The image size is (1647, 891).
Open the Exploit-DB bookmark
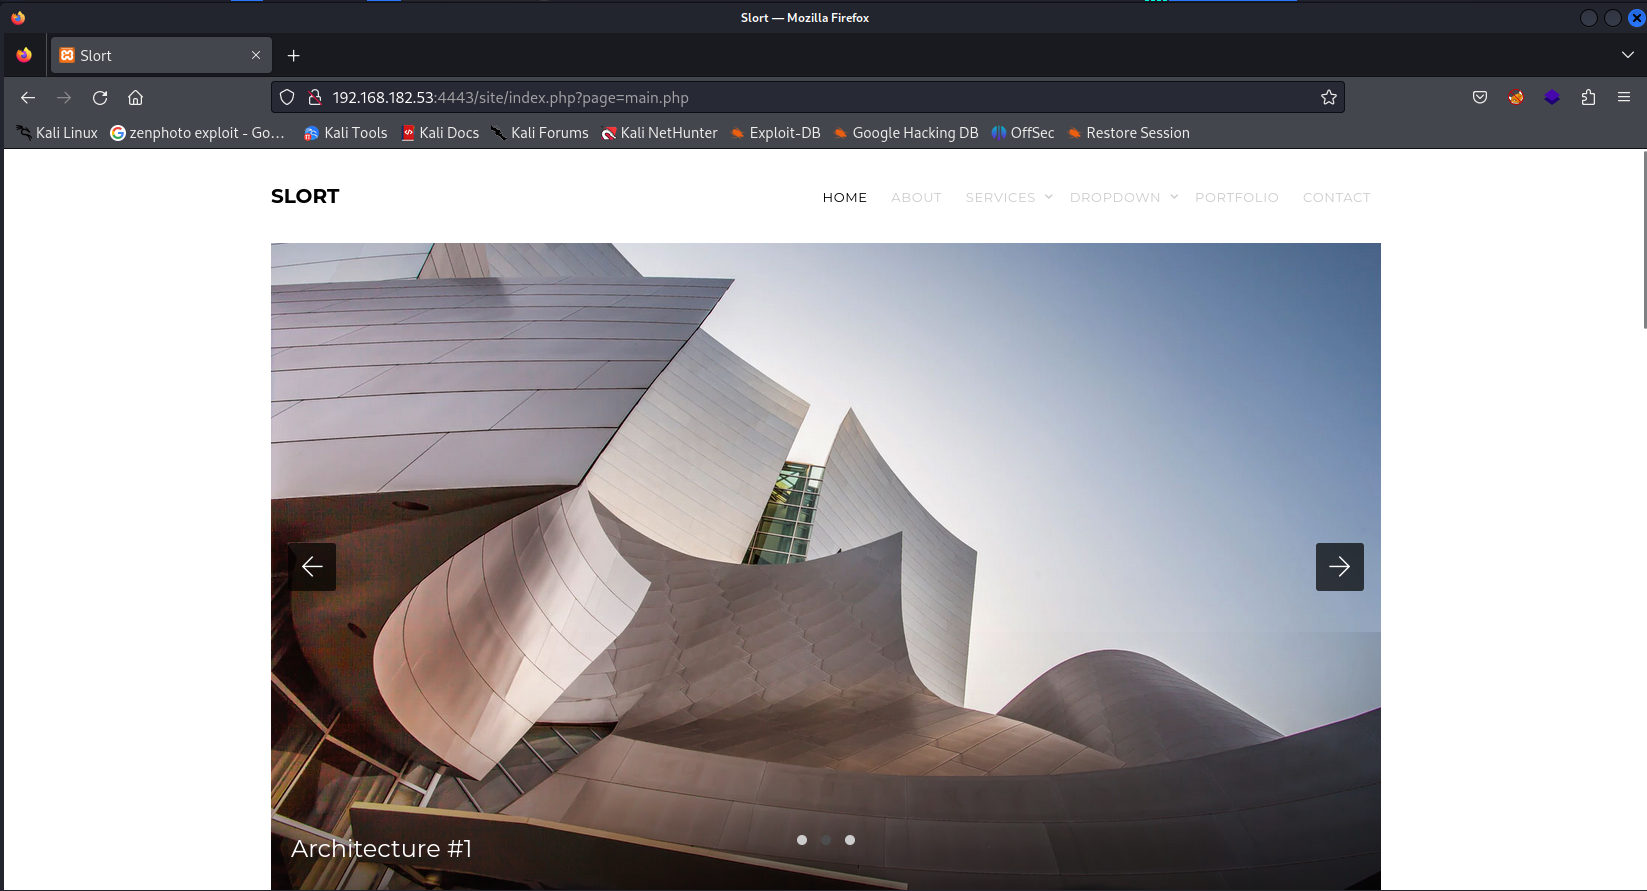click(776, 133)
